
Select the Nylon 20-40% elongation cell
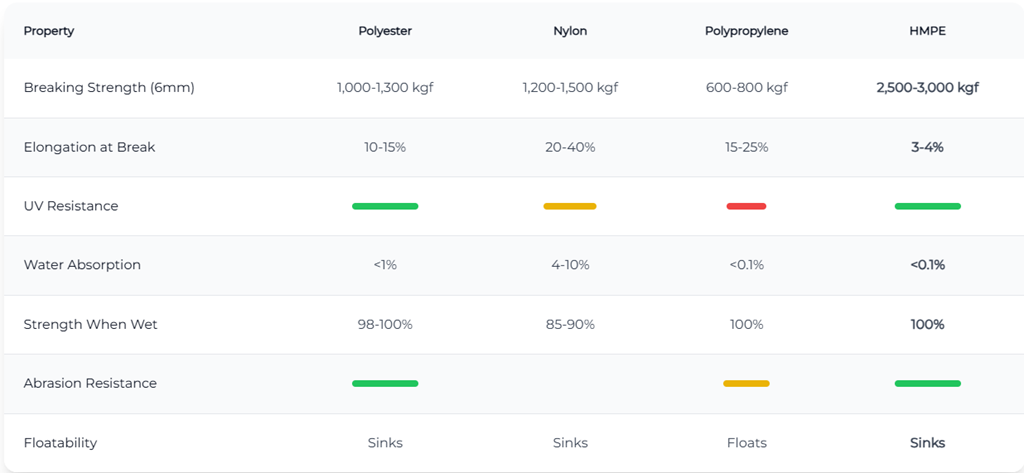(x=570, y=147)
